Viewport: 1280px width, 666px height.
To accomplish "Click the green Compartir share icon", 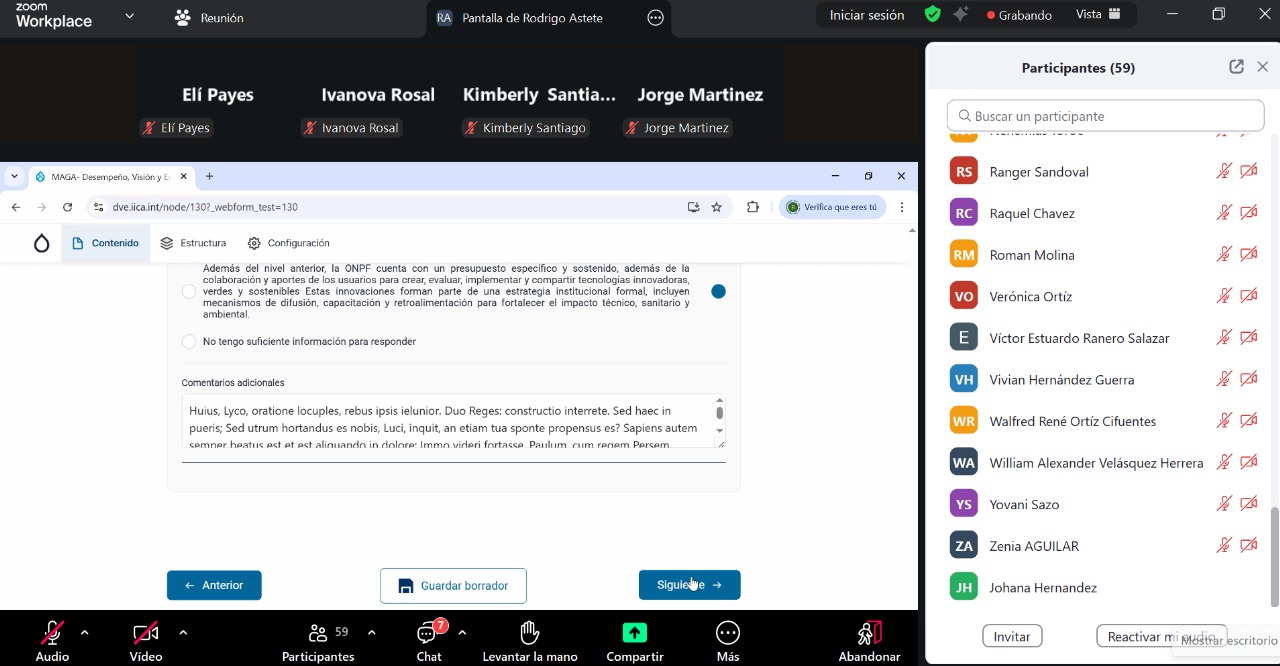I will coord(634,633).
